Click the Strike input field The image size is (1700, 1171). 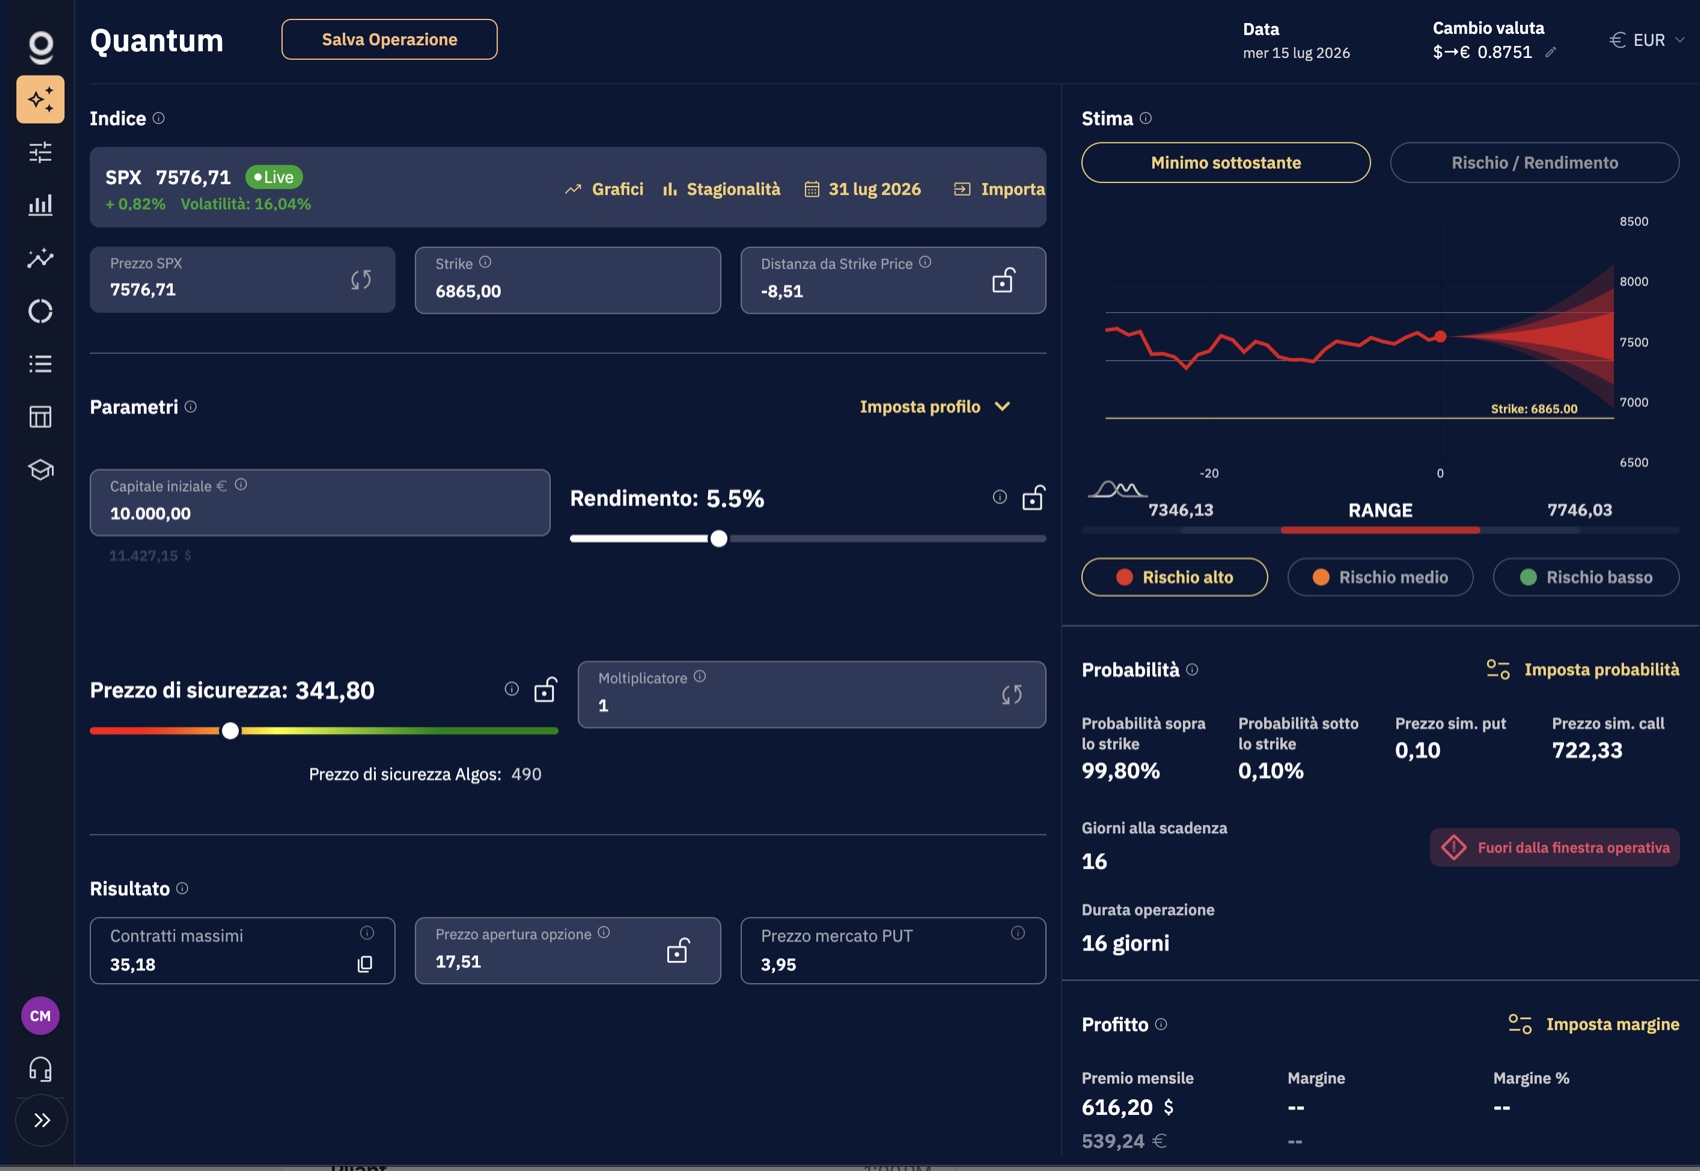coord(568,280)
